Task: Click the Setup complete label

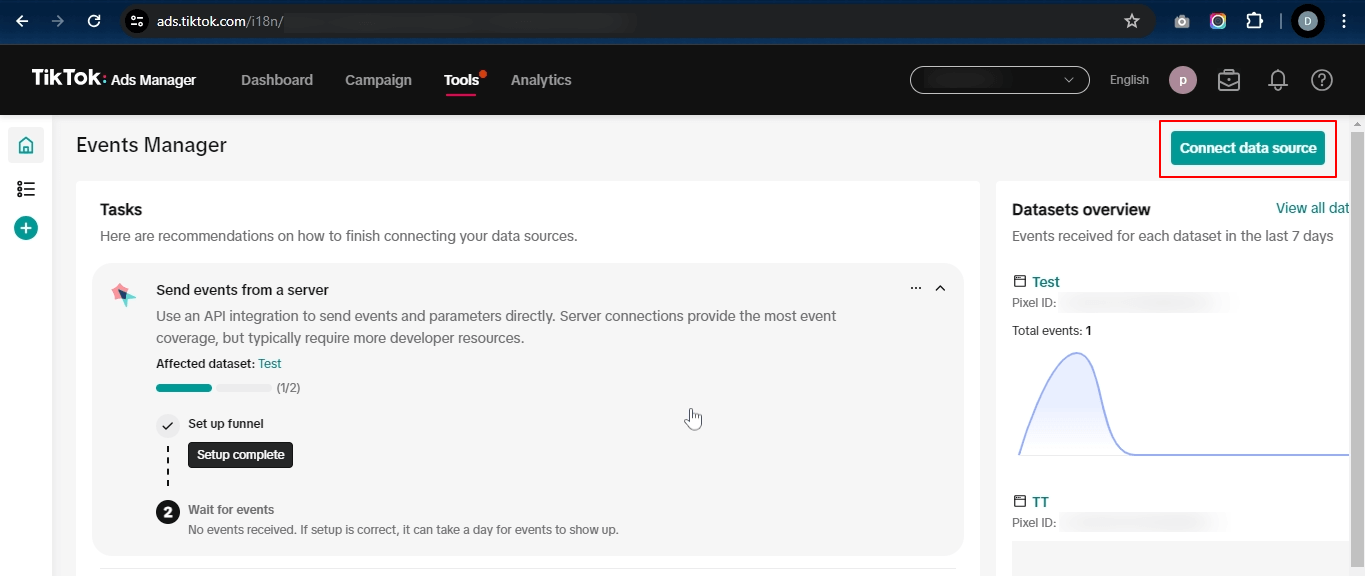Action: pos(241,455)
